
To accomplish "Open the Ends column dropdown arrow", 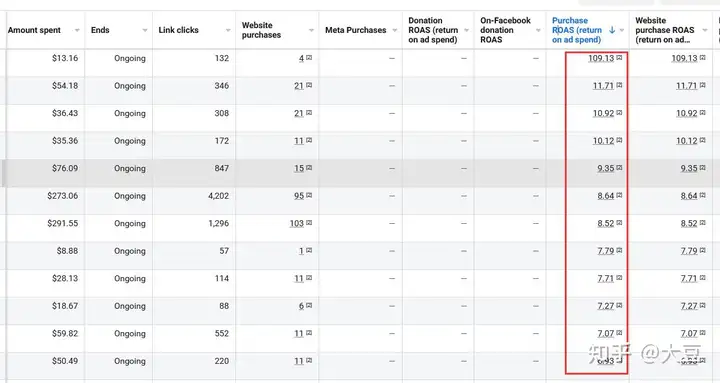I will point(145,30).
